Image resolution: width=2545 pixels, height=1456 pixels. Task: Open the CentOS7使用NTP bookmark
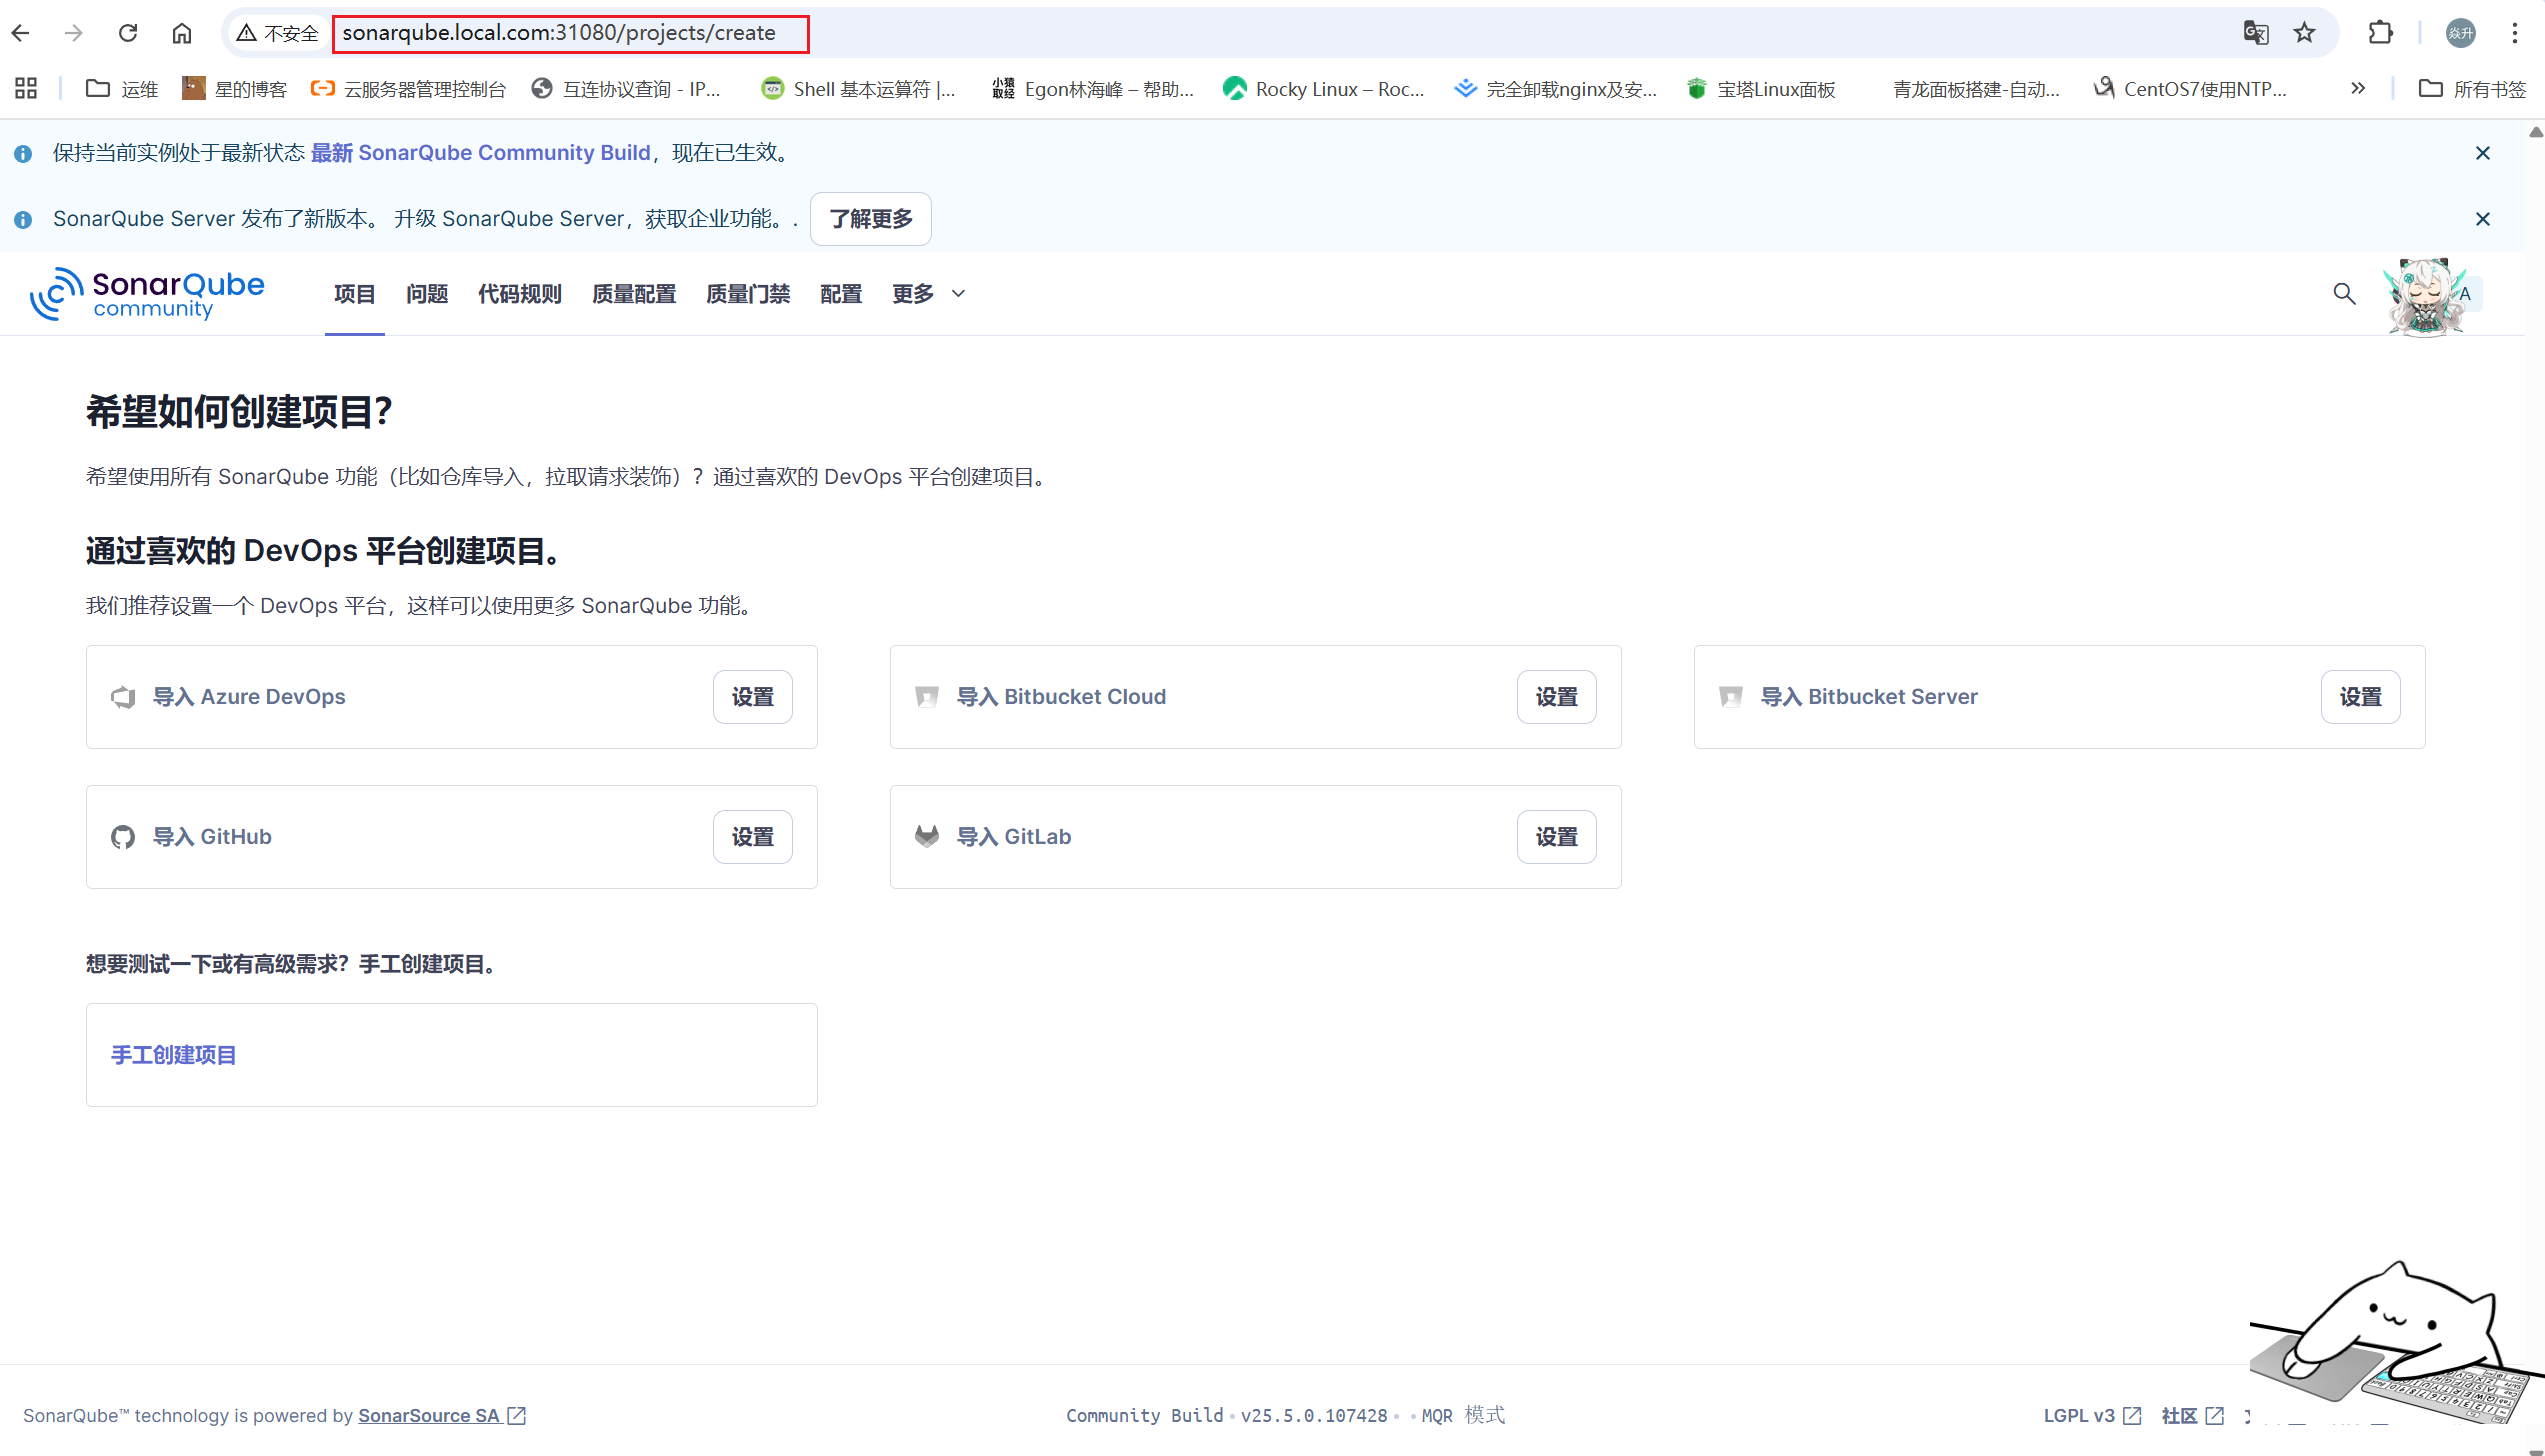(x=2191, y=89)
